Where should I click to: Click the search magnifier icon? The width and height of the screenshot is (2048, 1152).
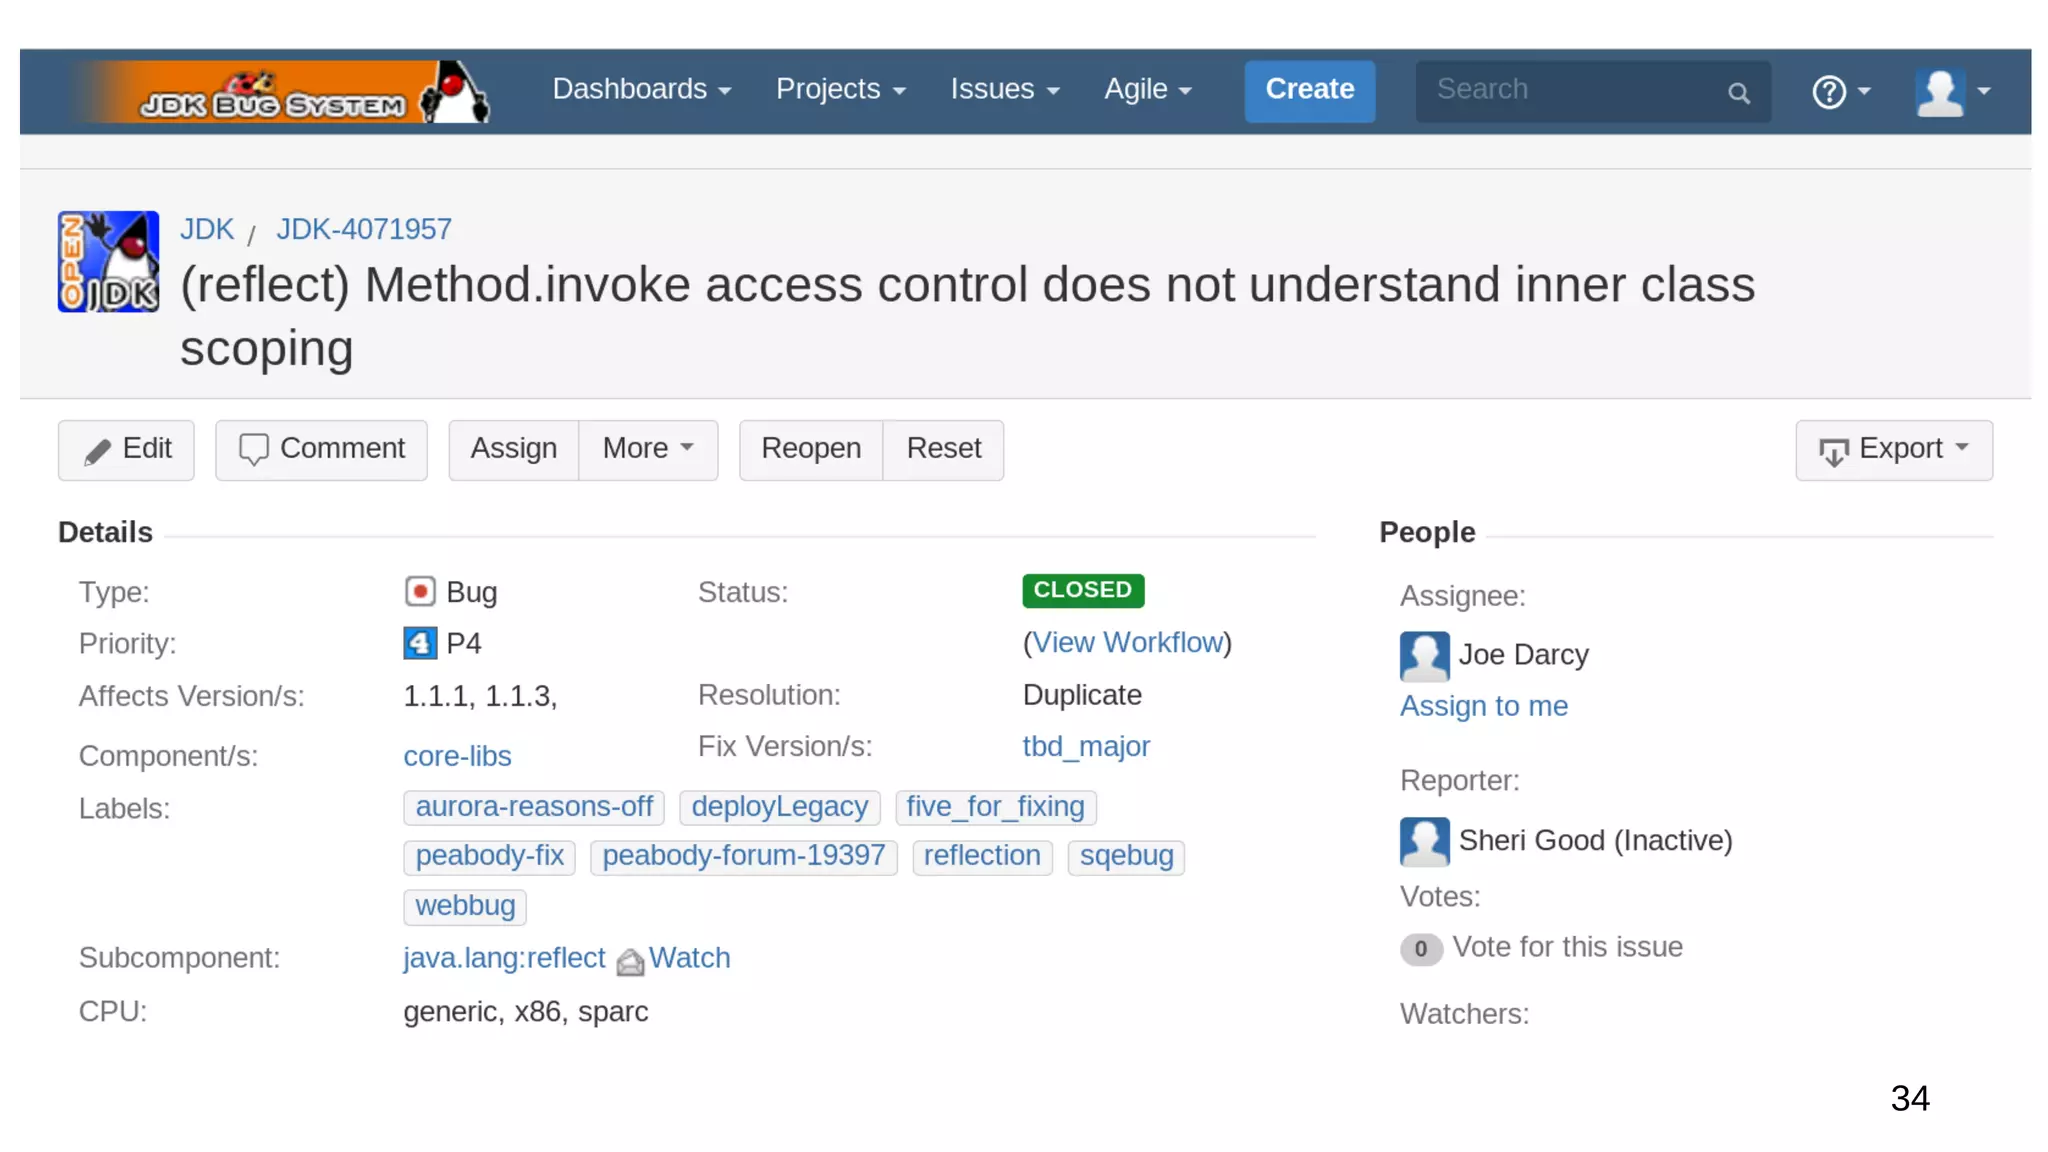point(1738,93)
